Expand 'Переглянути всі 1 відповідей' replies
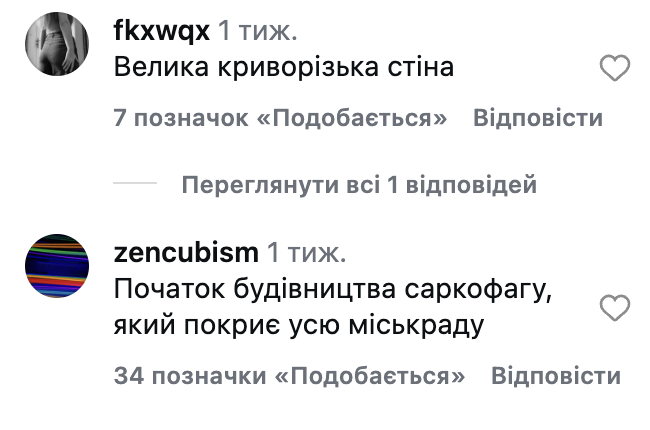This screenshot has height=430, width=650. point(359,185)
